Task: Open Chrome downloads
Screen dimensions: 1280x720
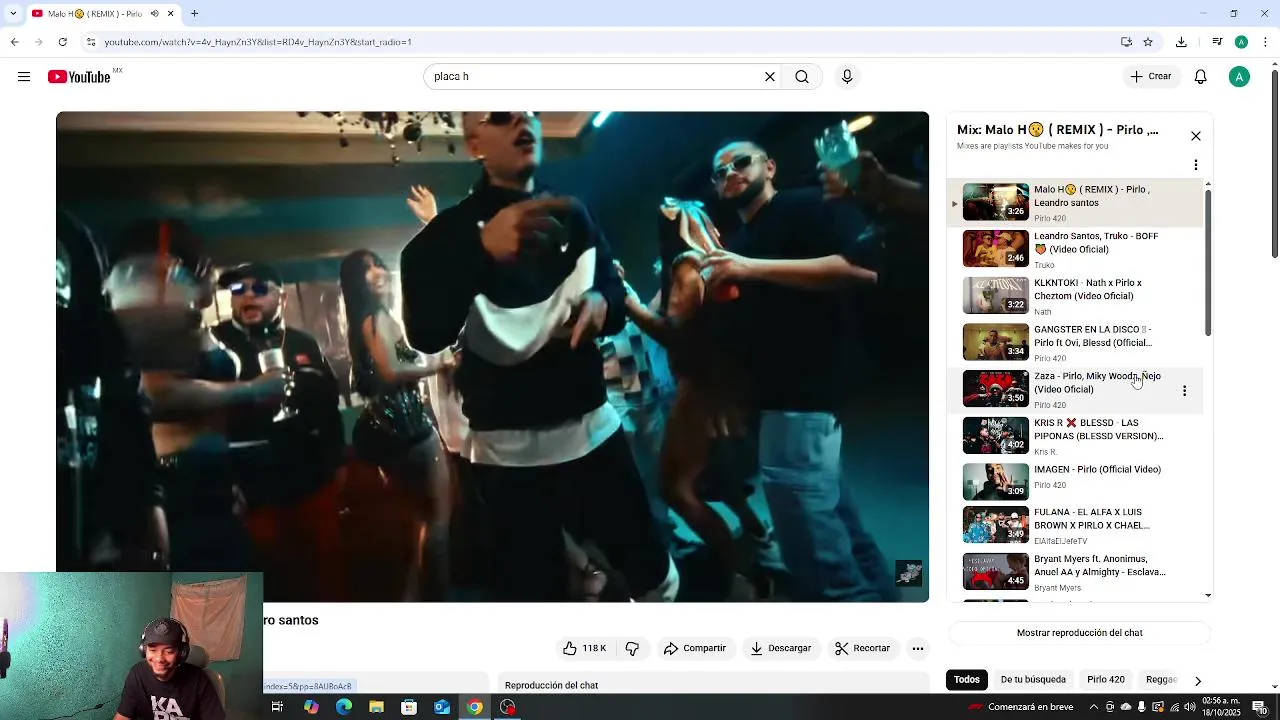Action: [x=1181, y=42]
